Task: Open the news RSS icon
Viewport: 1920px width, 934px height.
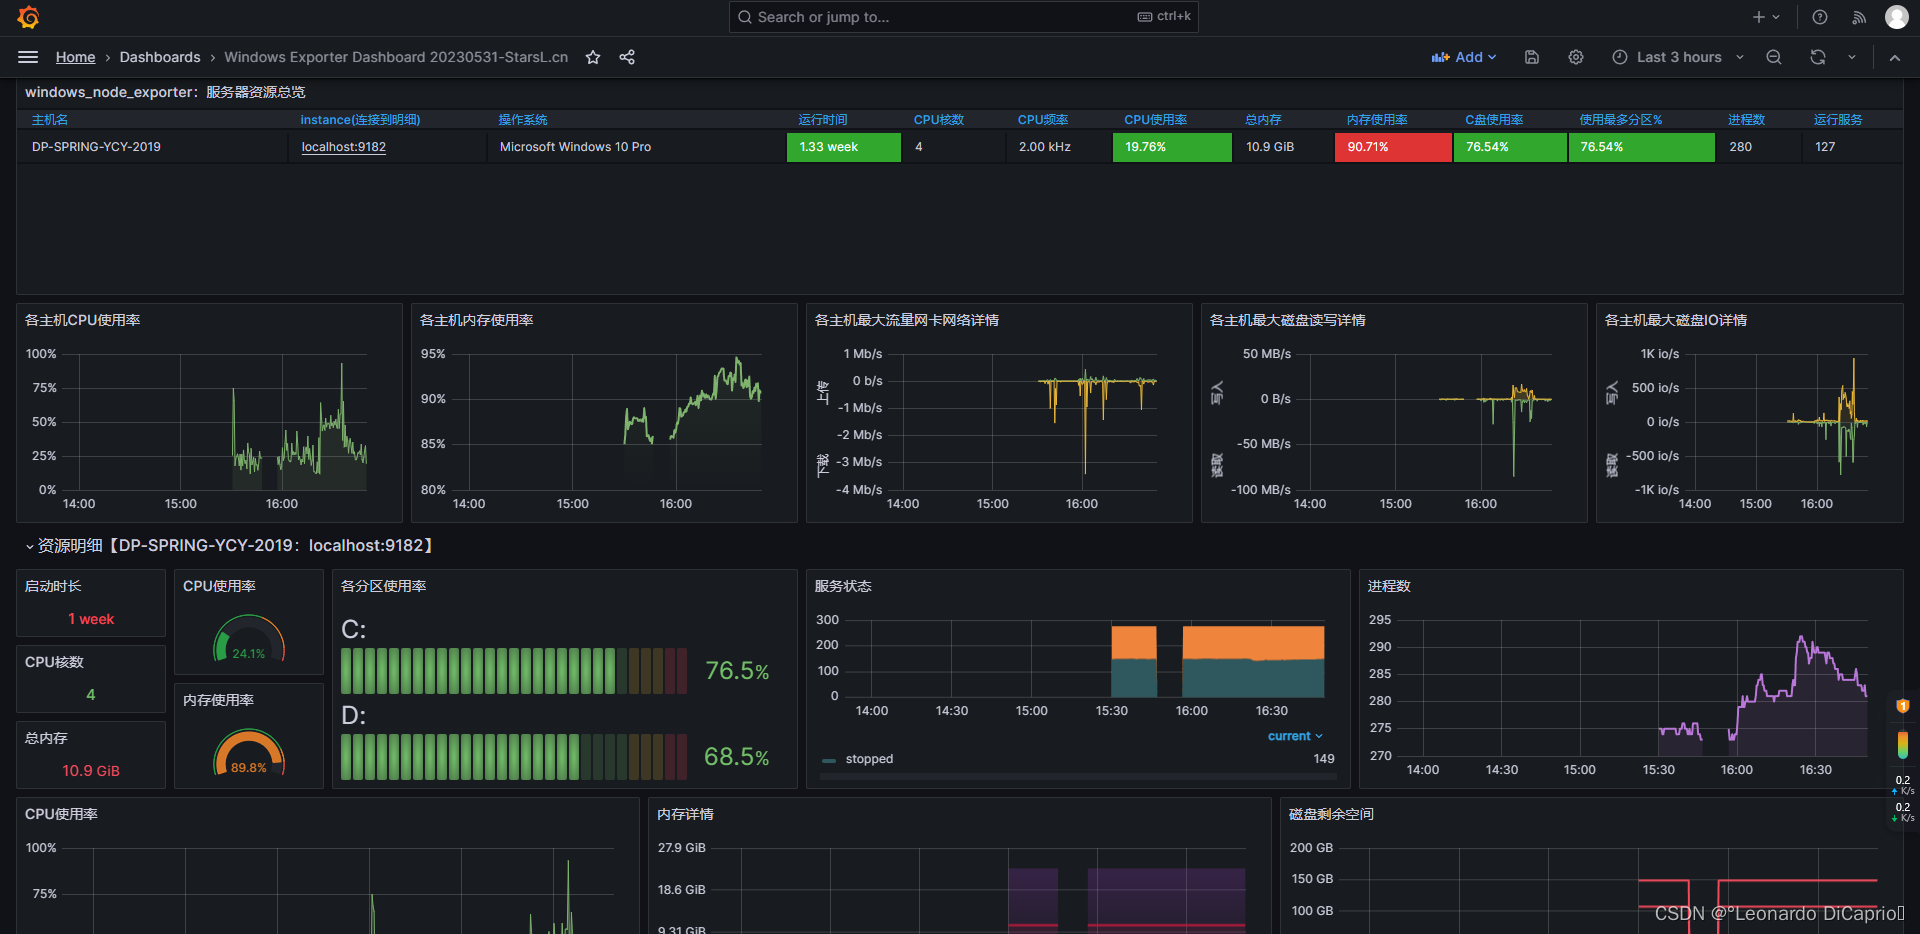Action: (x=1858, y=17)
